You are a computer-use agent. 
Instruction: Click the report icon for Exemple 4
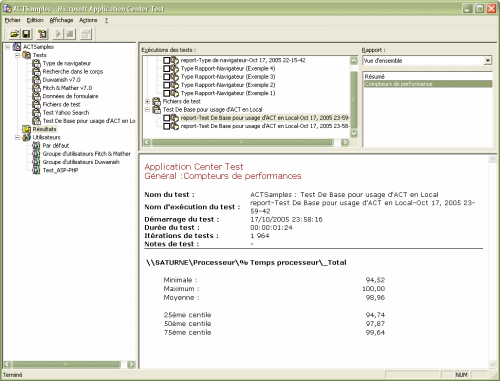(175, 68)
